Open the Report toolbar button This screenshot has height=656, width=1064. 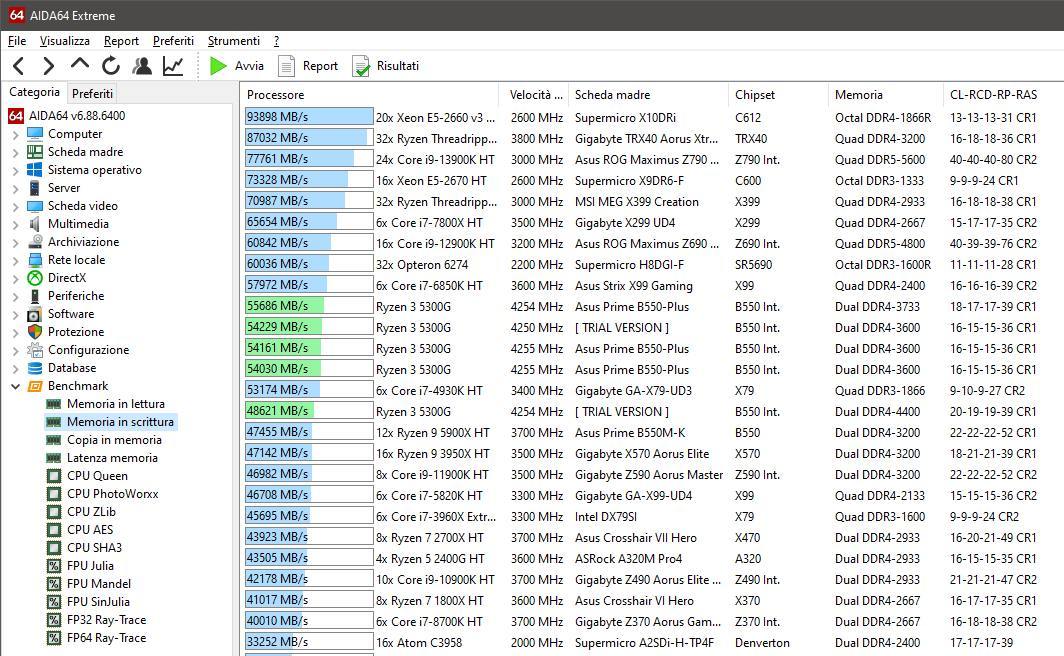pos(308,66)
